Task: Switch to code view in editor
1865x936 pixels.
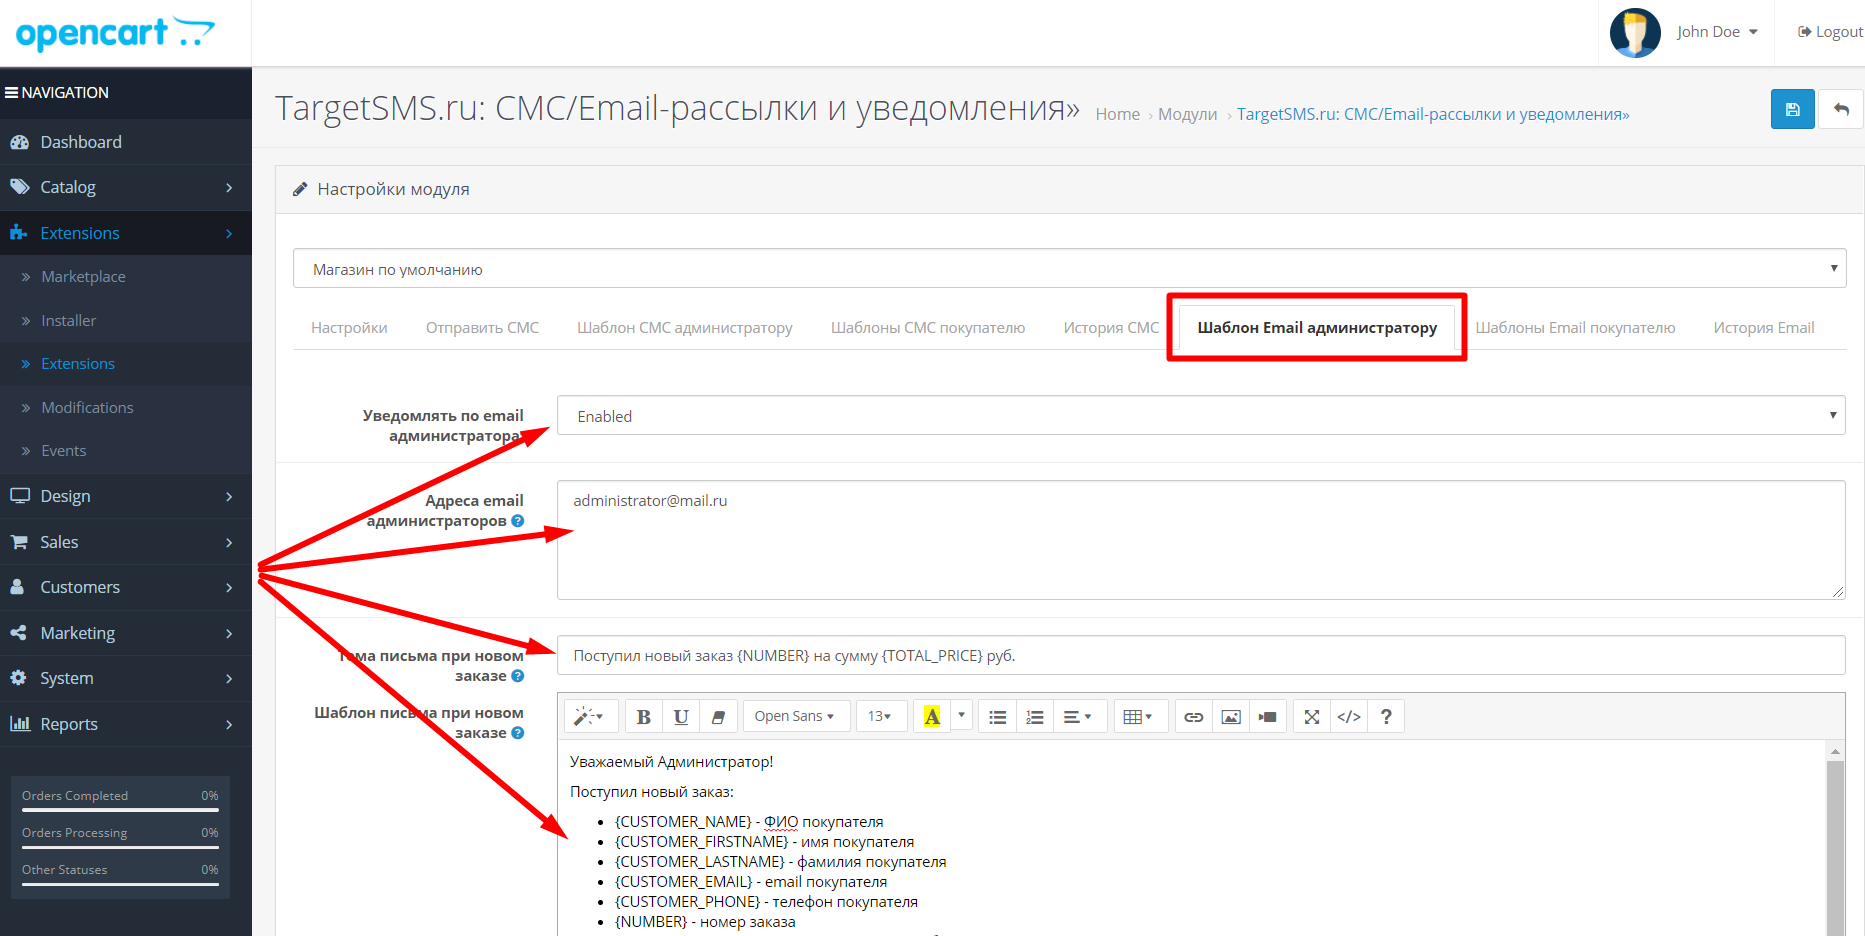Action: (1349, 716)
